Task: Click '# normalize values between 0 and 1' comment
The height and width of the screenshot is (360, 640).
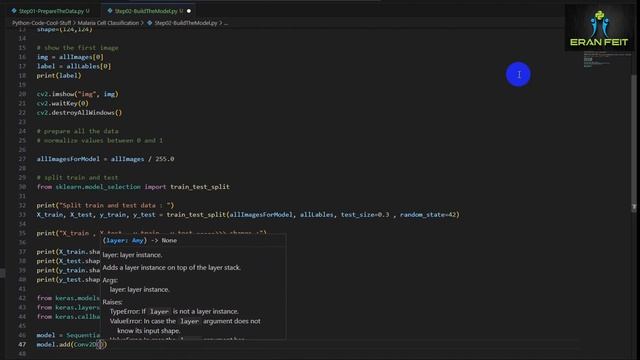Action: (100, 140)
